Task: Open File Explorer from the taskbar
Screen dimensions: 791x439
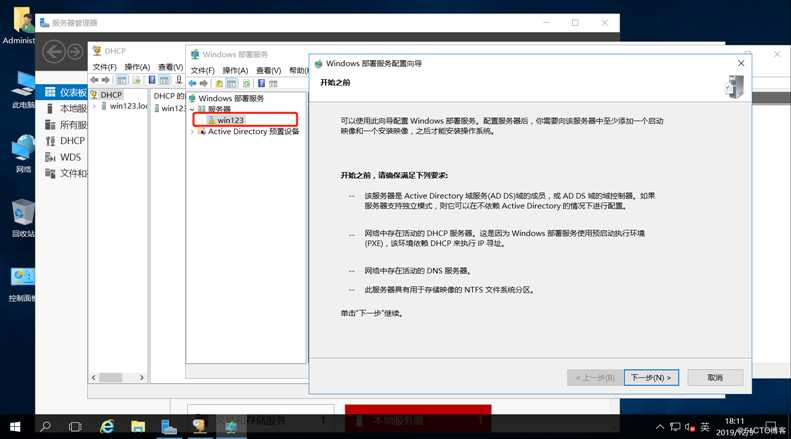Action: [x=138, y=427]
